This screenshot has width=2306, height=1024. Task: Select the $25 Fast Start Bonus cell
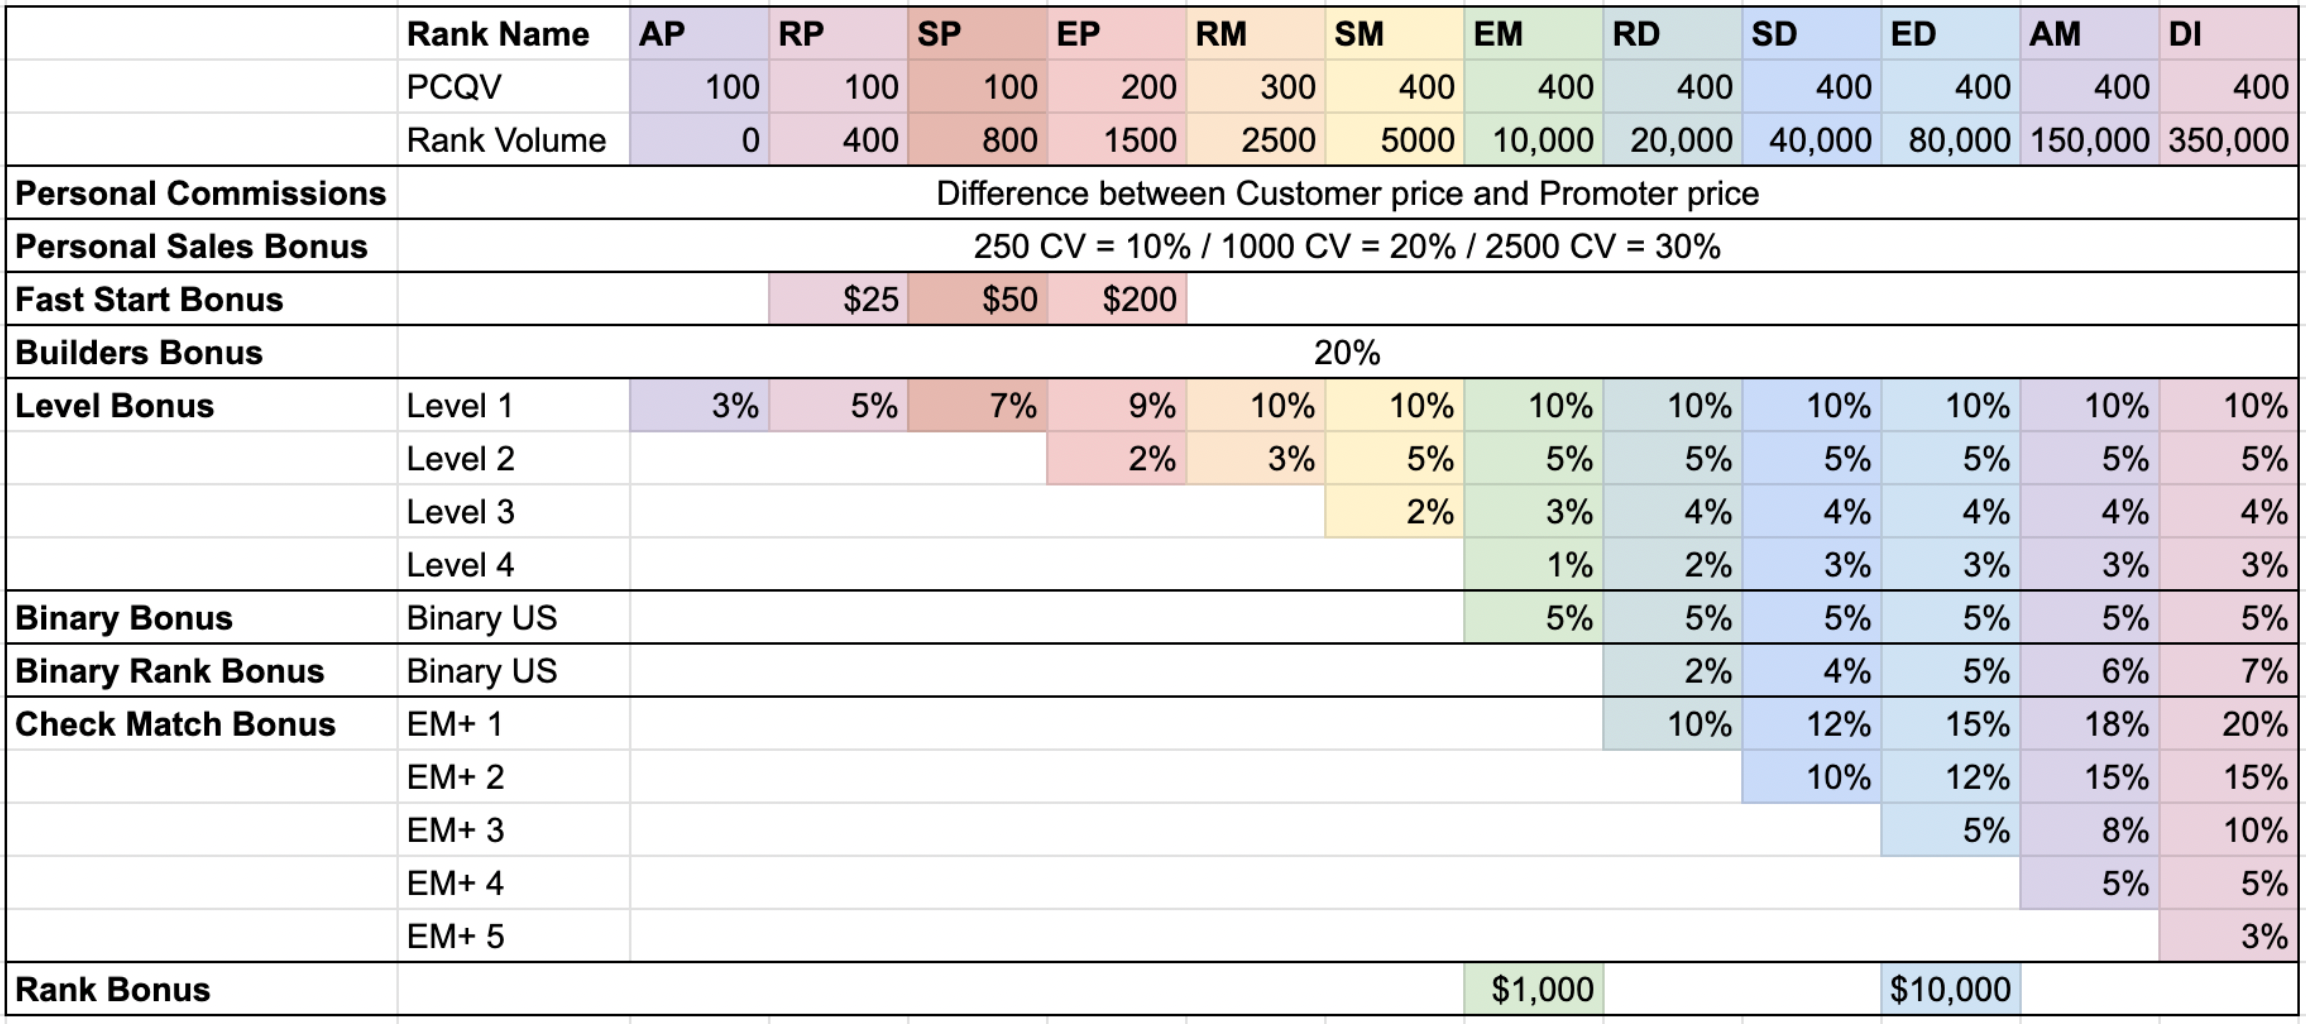tap(838, 299)
